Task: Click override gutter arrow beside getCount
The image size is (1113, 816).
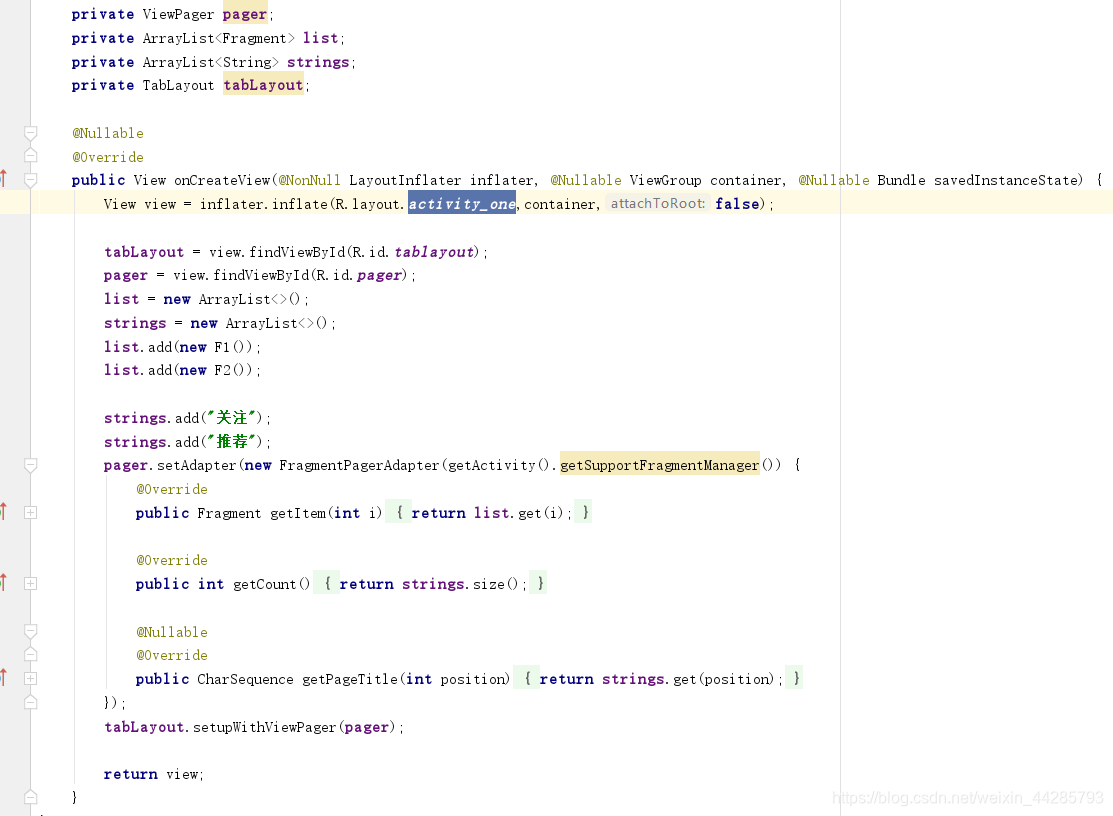Action: click(4, 582)
